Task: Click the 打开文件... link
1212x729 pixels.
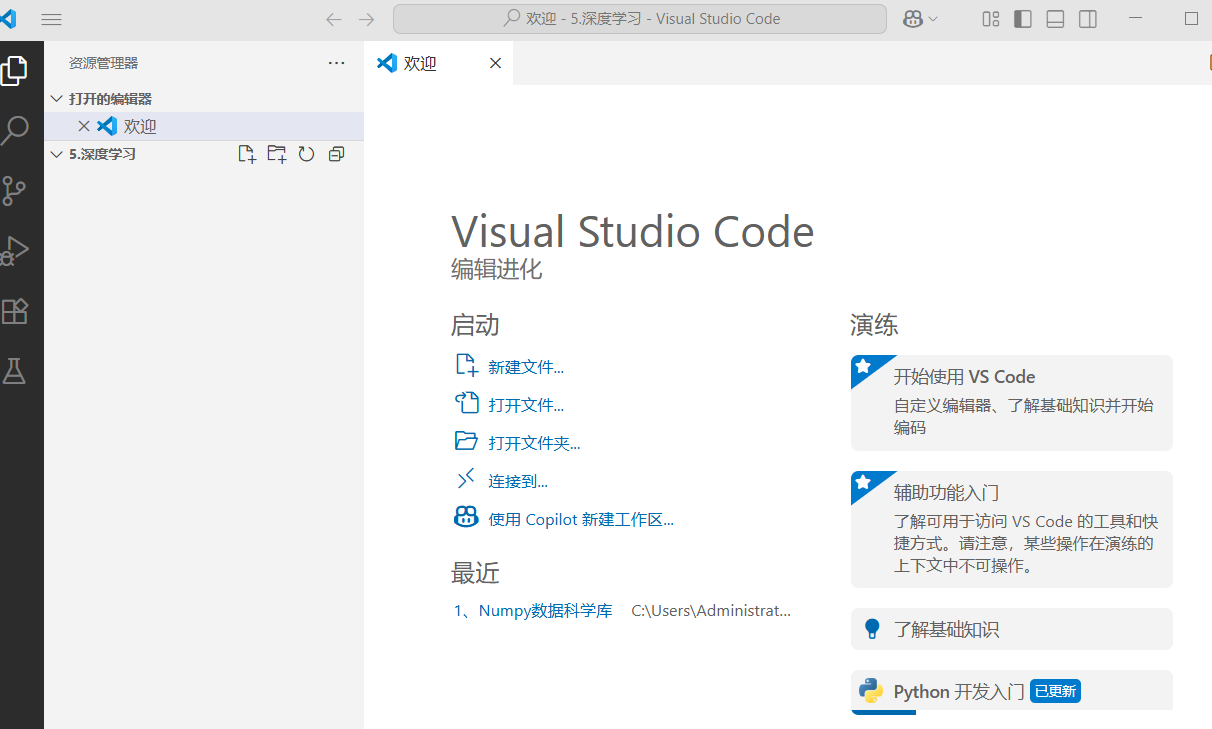Action: pos(526,405)
